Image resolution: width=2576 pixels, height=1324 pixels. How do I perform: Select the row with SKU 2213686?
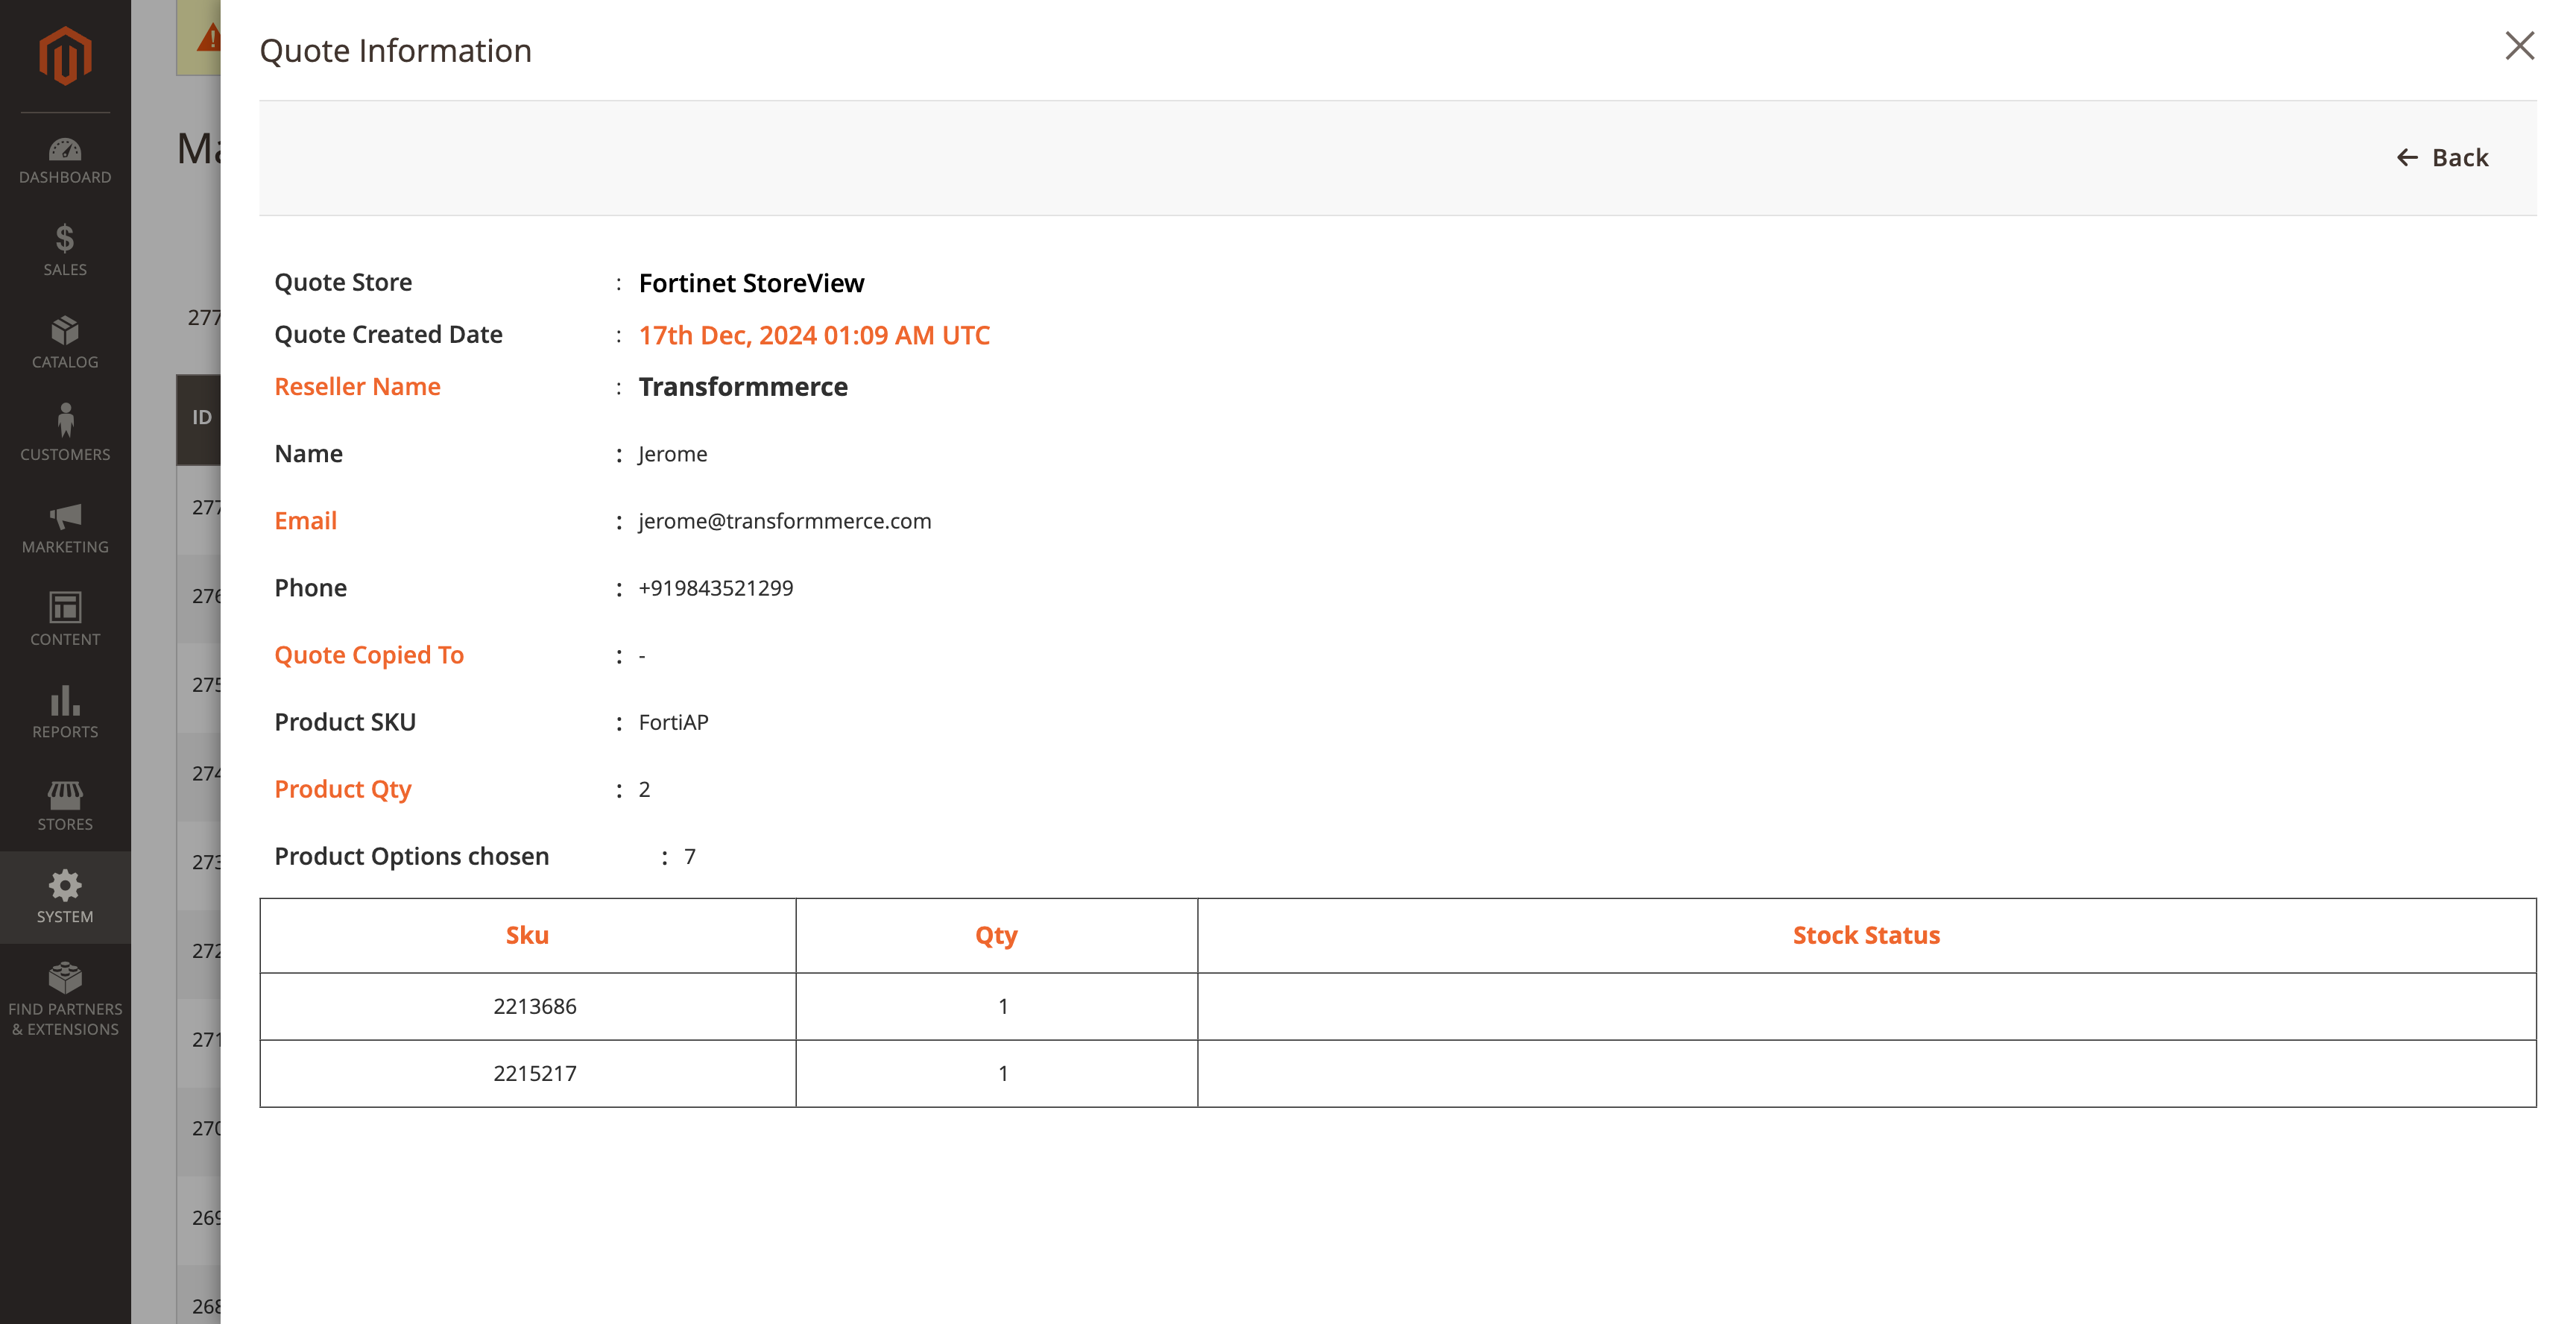(x=534, y=1006)
